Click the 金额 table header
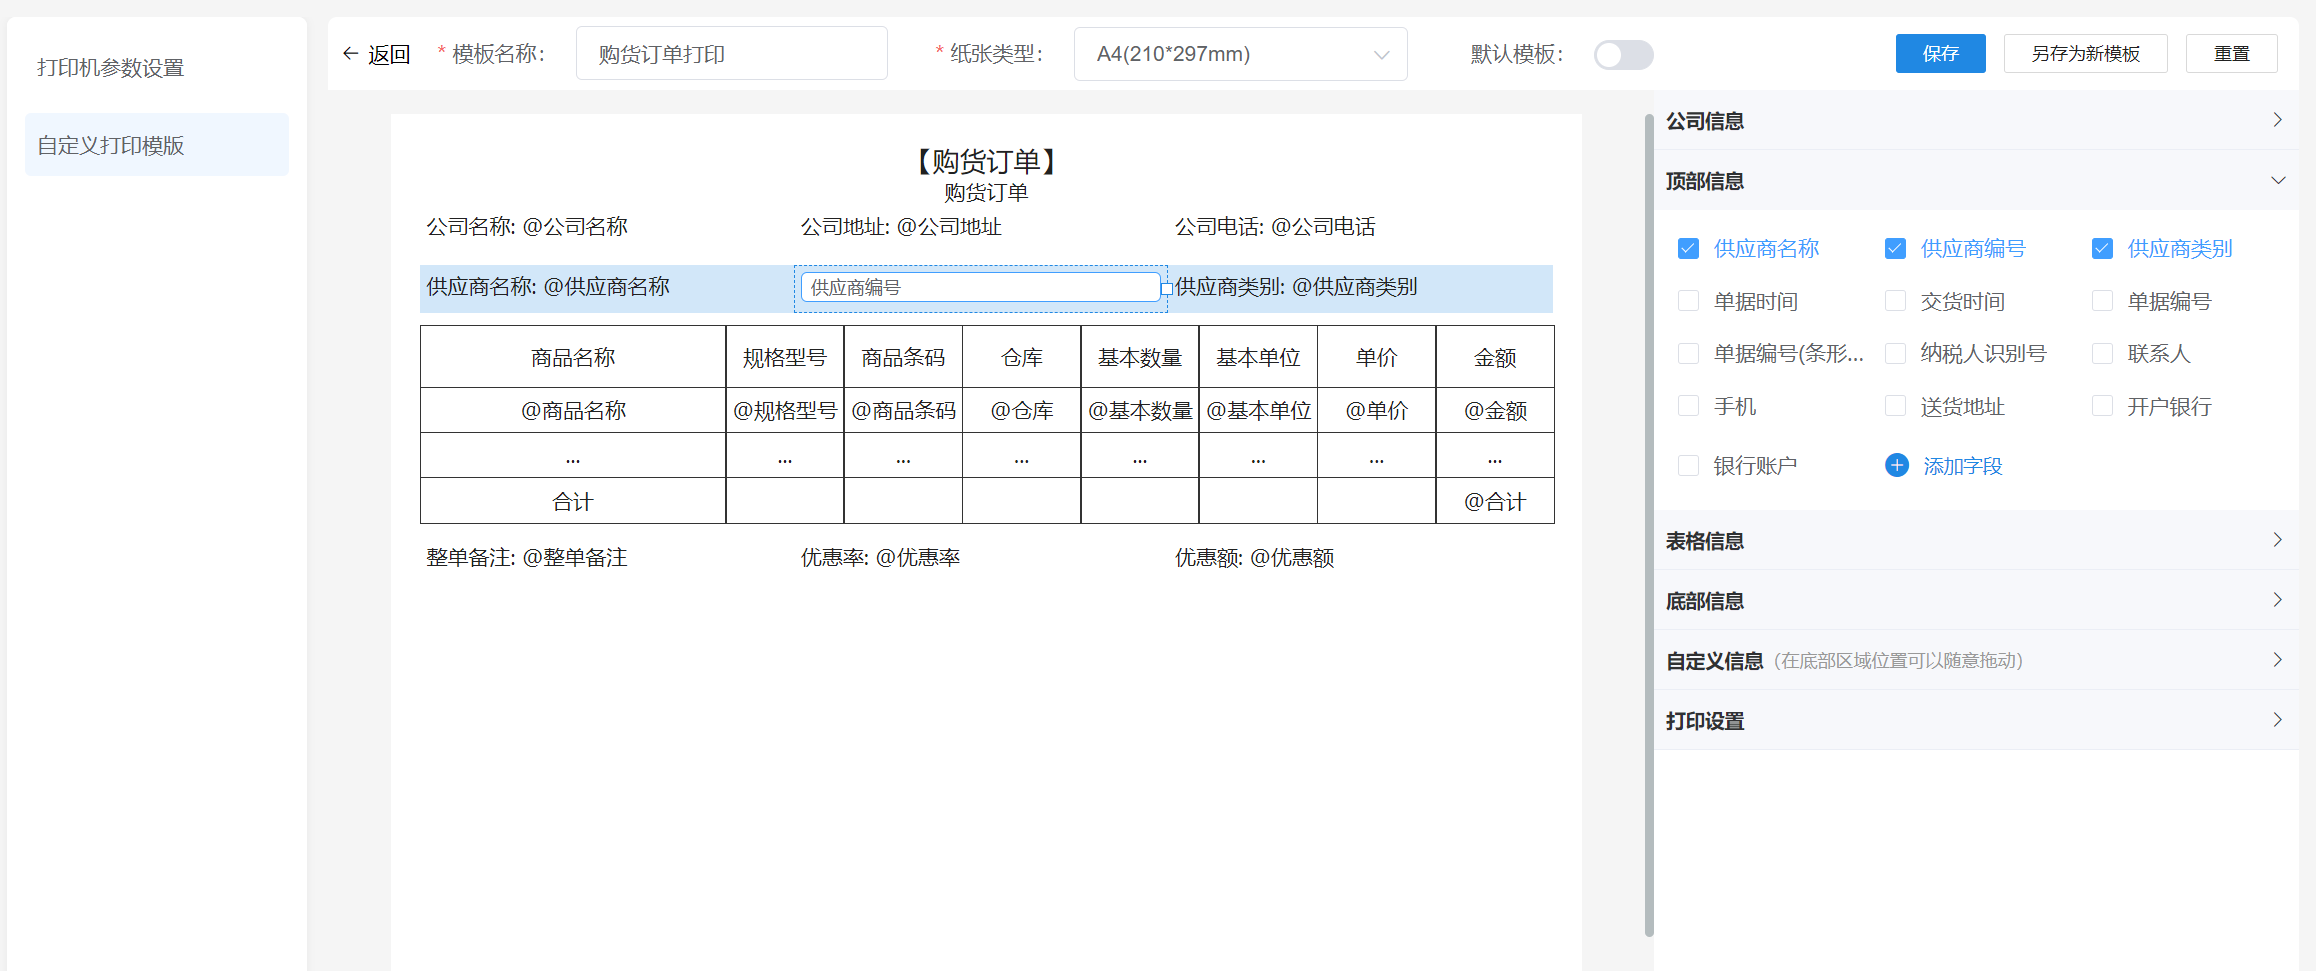2316x971 pixels. point(1495,357)
